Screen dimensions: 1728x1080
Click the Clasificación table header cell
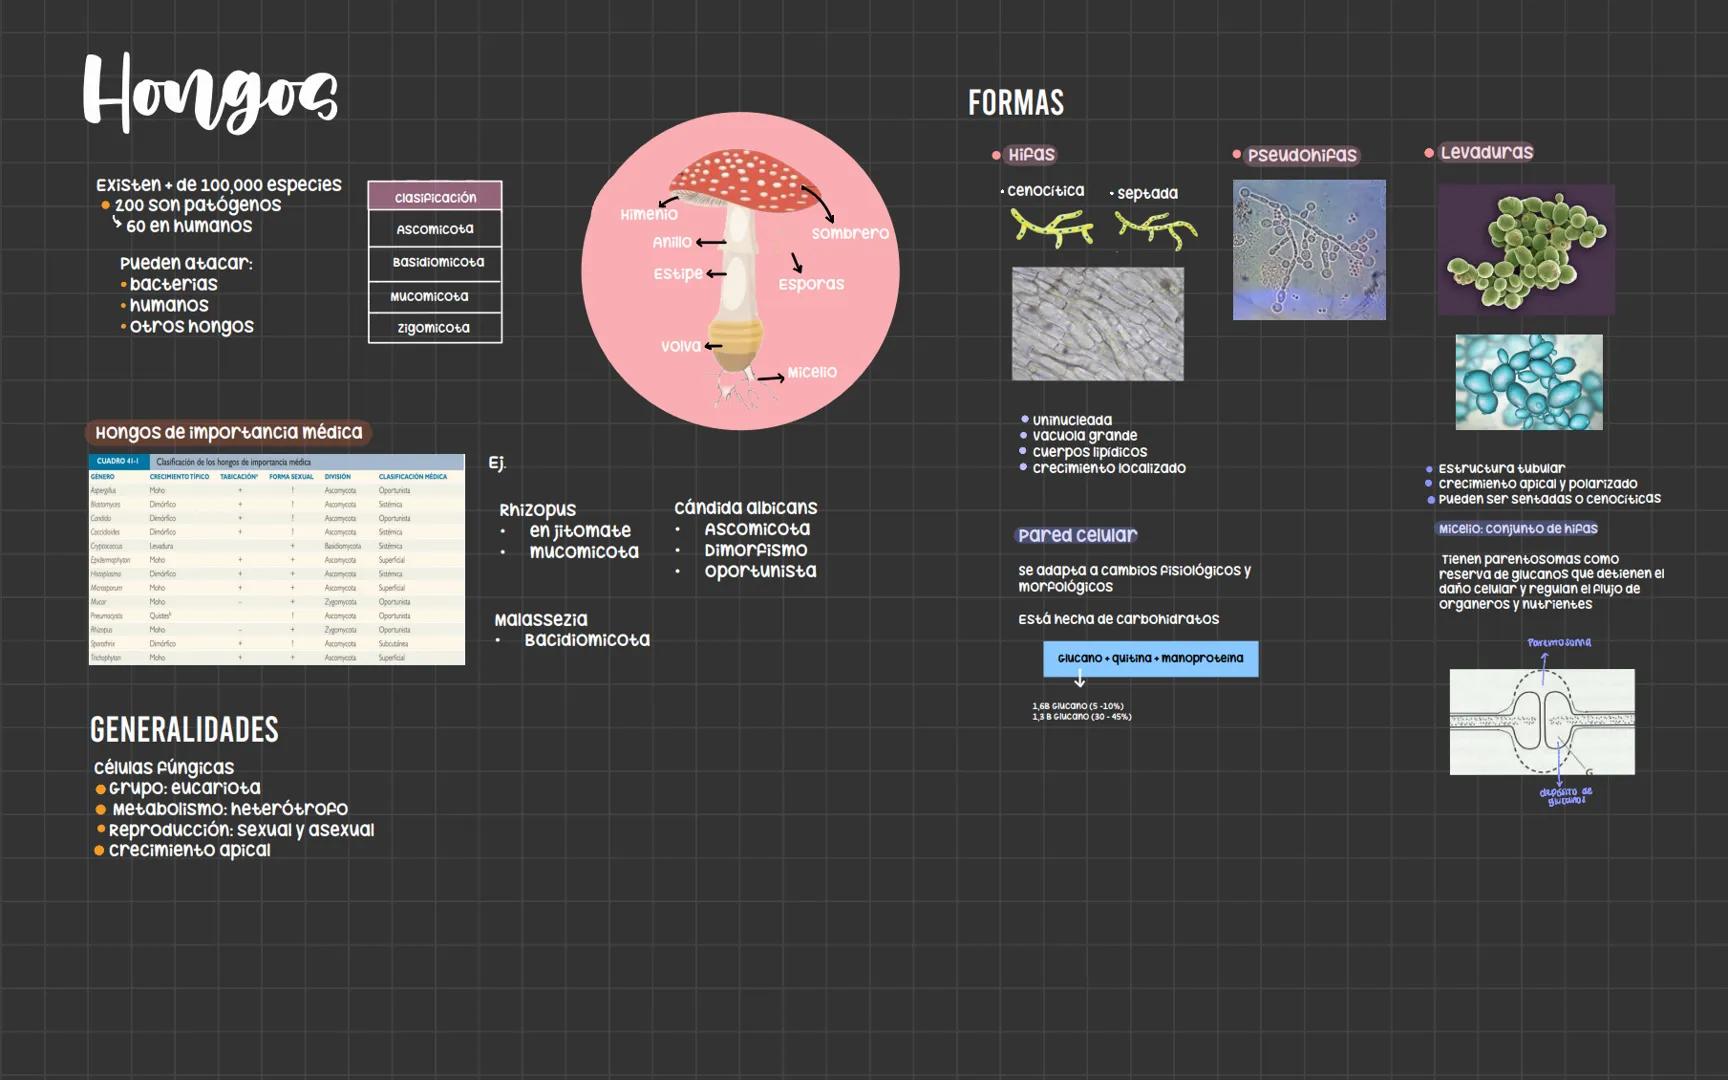coord(435,197)
